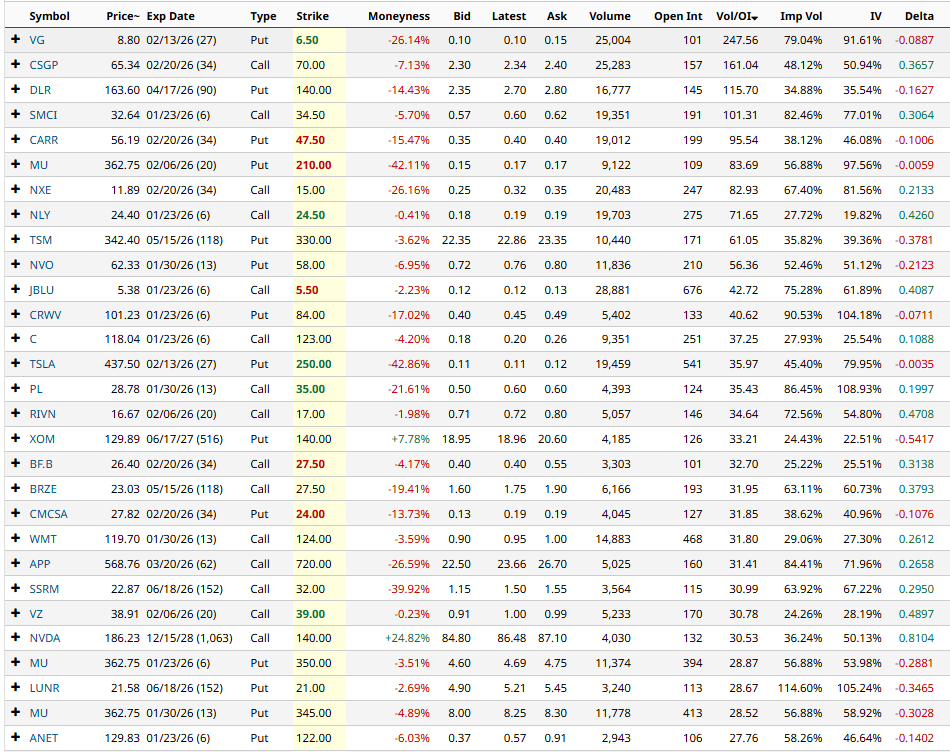This screenshot has width=950, height=752.
Task: Open the VG symbol link
Action: (x=37, y=40)
